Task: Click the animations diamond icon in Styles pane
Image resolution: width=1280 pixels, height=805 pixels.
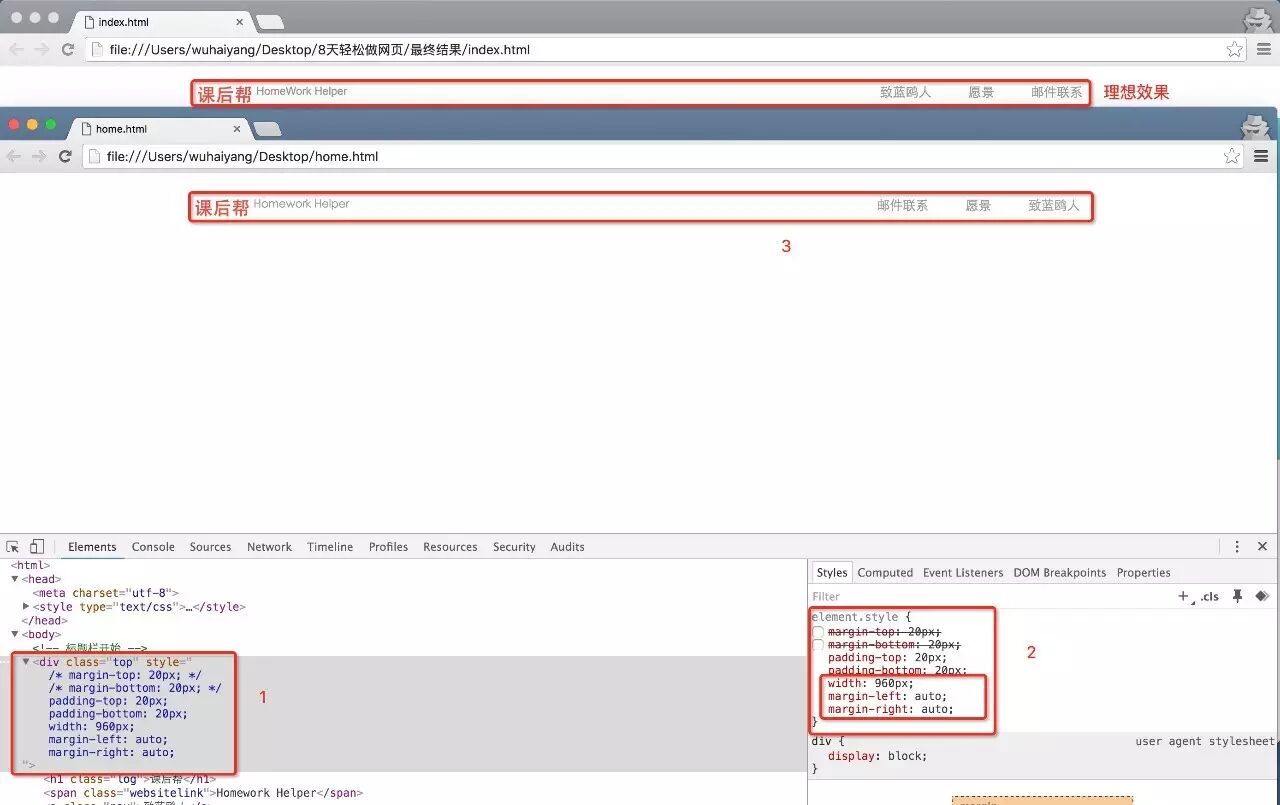Action: tap(1262, 596)
